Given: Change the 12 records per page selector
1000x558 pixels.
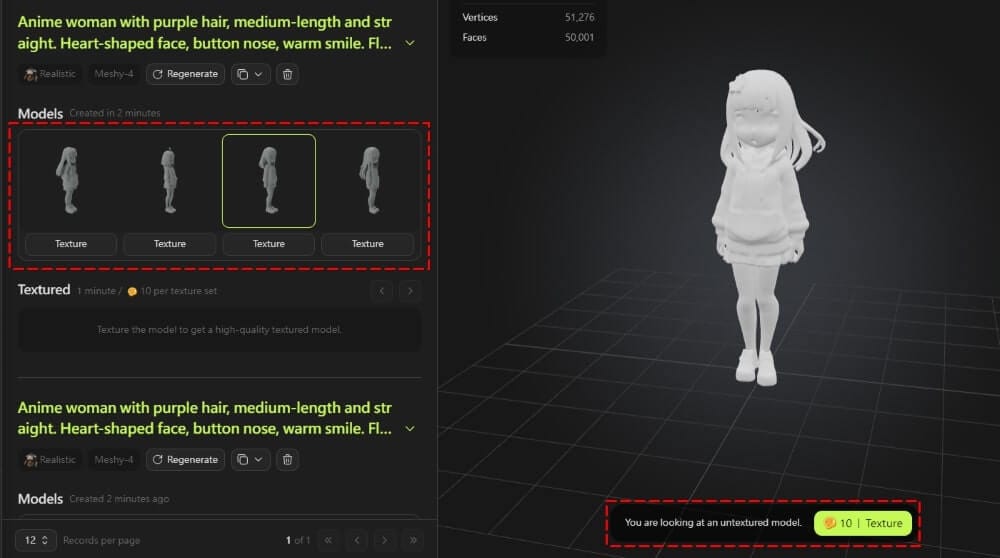Looking at the screenshot, I should (x=36, y=540).
